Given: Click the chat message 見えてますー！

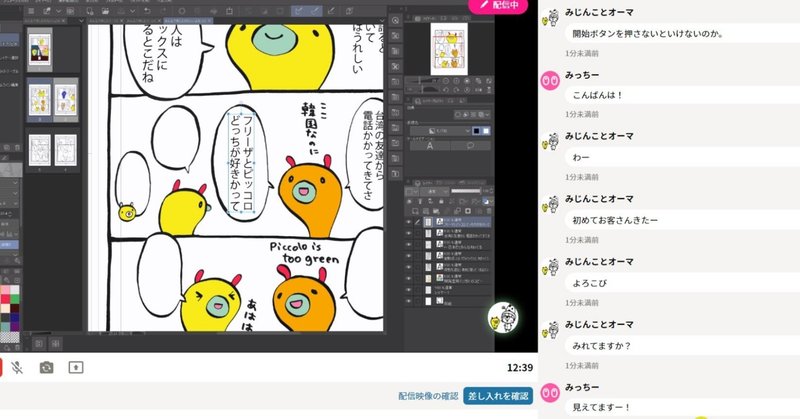Looking at the screenshot, I should click(601, 407).
